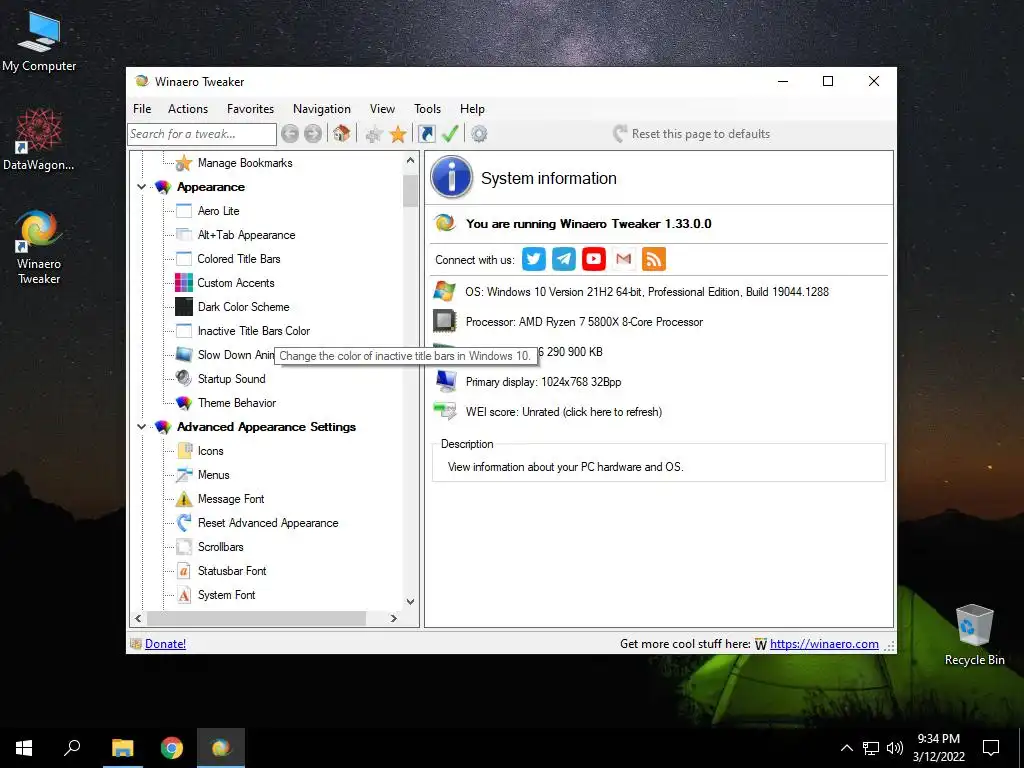Click the taskbar search magnifier
The height and width of the screenshot is (768, 1024).
[x=72, y=748]
